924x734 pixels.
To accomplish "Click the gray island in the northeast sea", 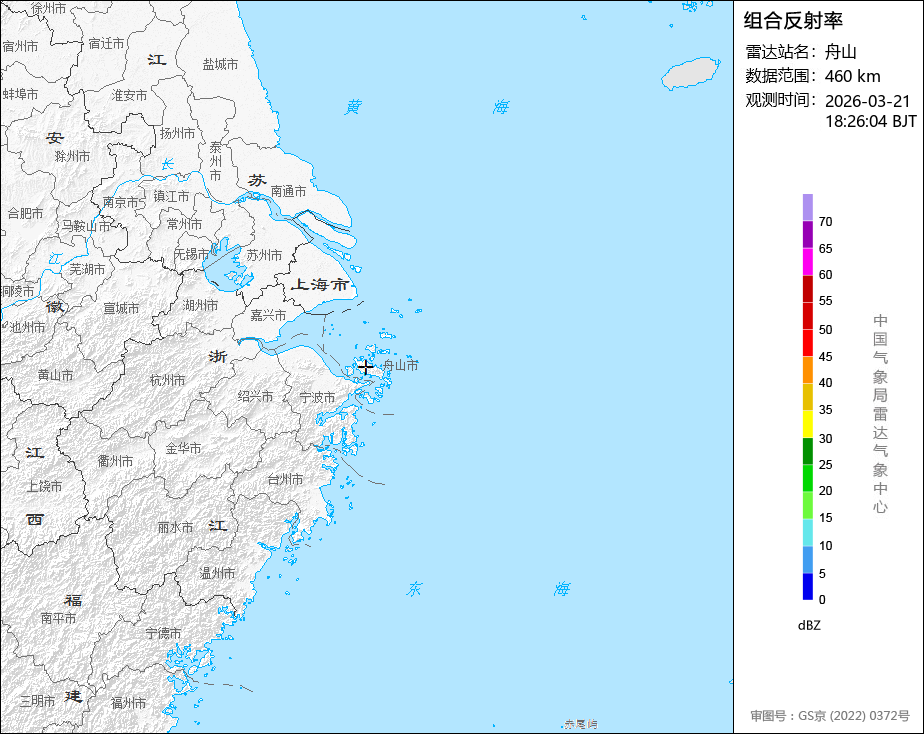I will [690, 74].
